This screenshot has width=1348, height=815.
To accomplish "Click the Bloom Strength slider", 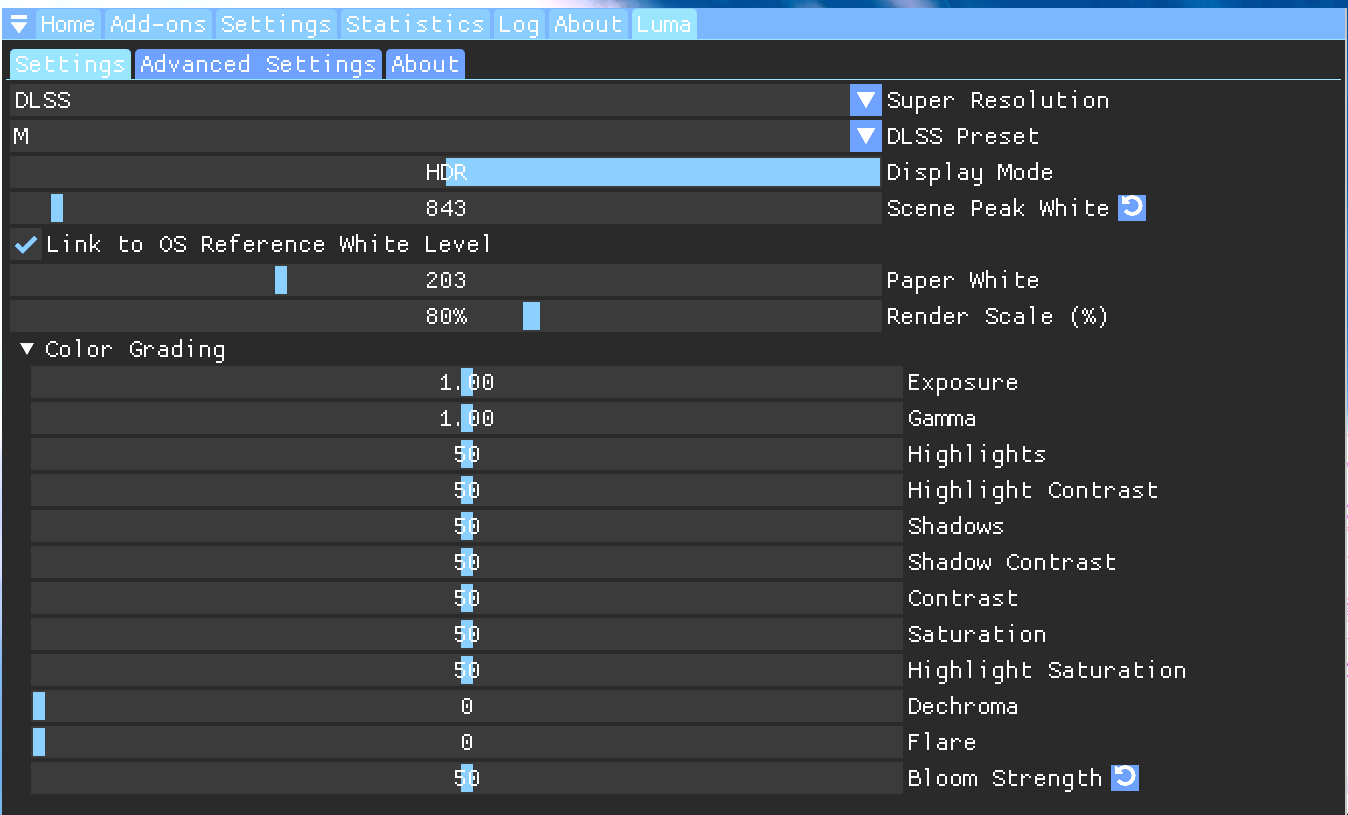I will coord(467,778).
